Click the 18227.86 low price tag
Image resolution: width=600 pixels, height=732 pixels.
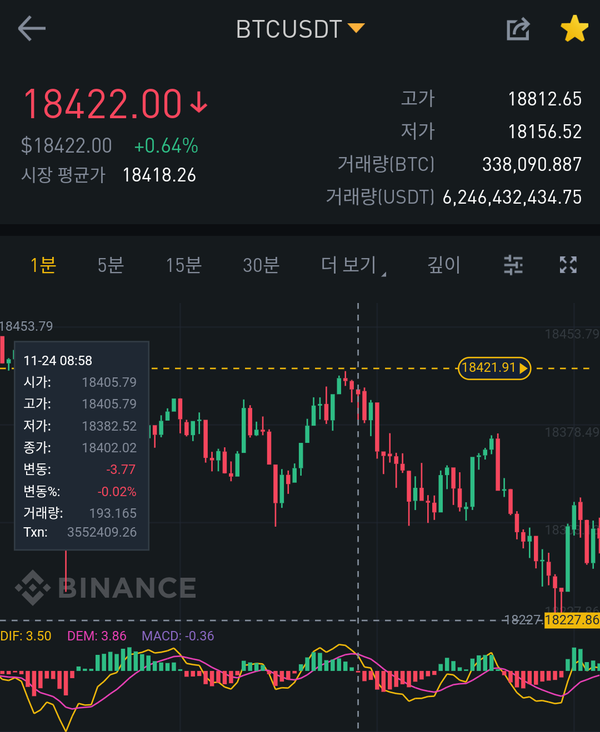(572, 620)
